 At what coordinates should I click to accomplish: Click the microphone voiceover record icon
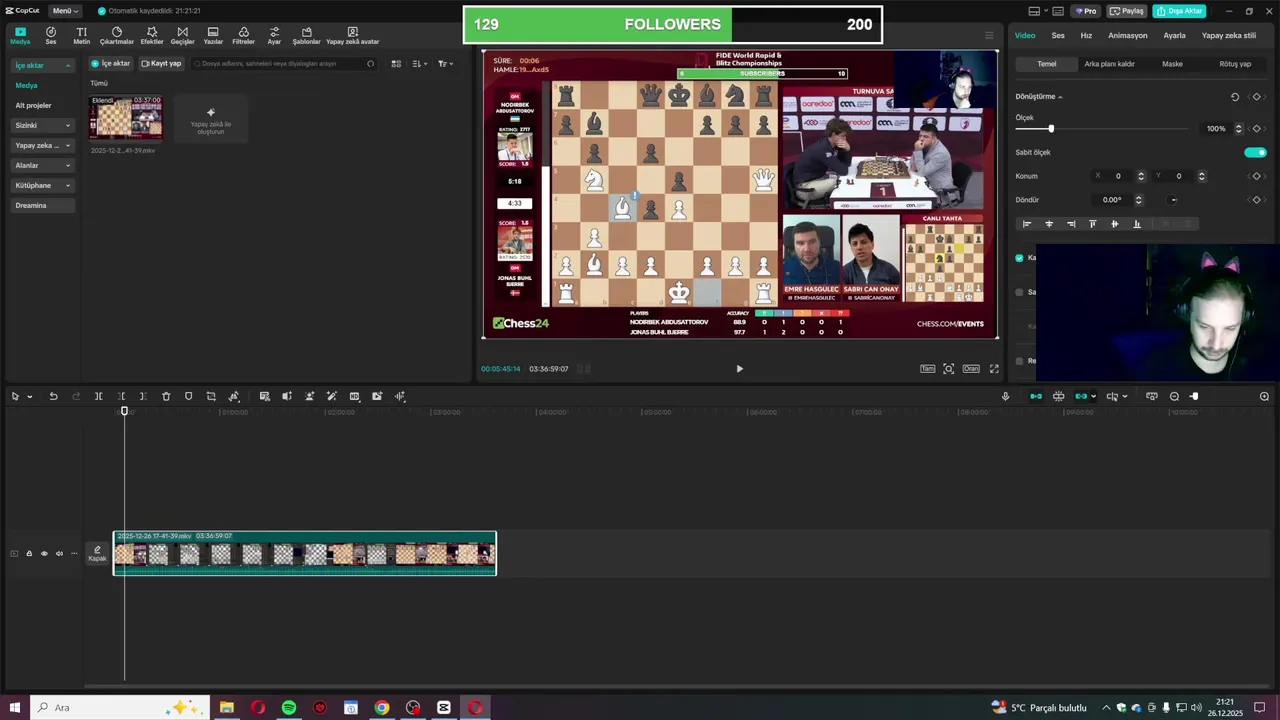pyautogui.click(x=1005, y=397)
